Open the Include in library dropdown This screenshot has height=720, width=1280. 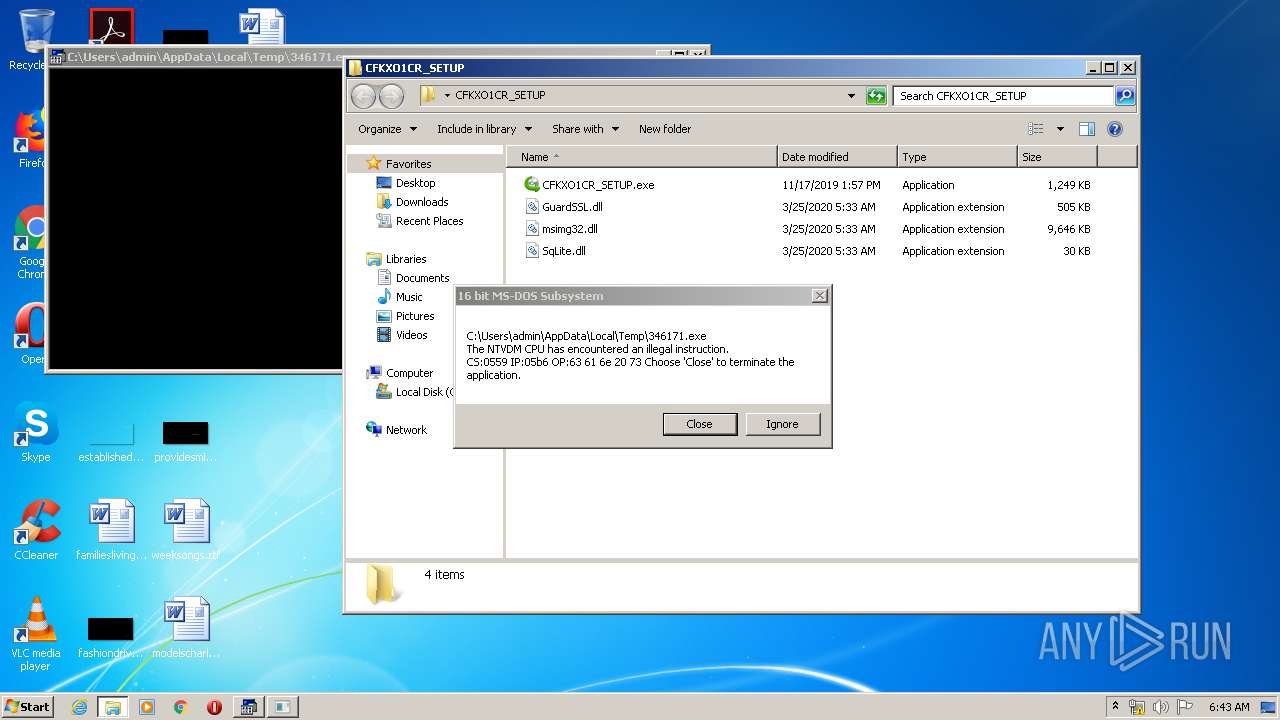(484, 129)
